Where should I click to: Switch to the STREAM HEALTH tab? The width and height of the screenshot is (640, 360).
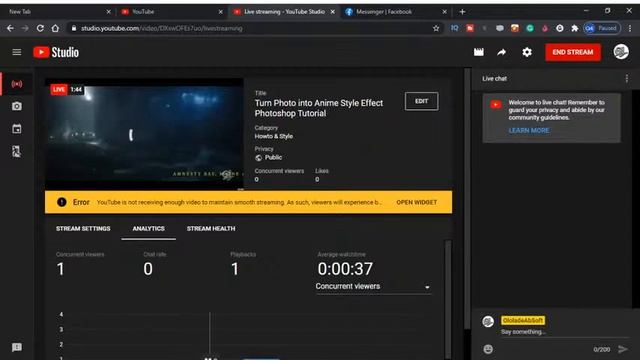(211, 229)
